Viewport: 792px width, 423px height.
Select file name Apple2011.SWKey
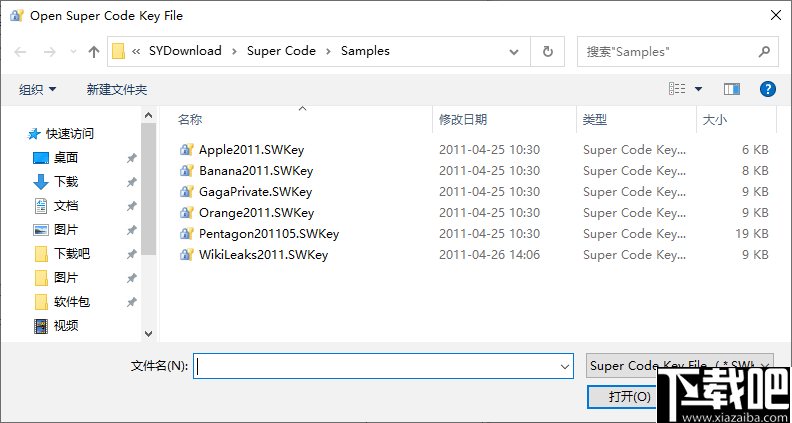[252, 150]
